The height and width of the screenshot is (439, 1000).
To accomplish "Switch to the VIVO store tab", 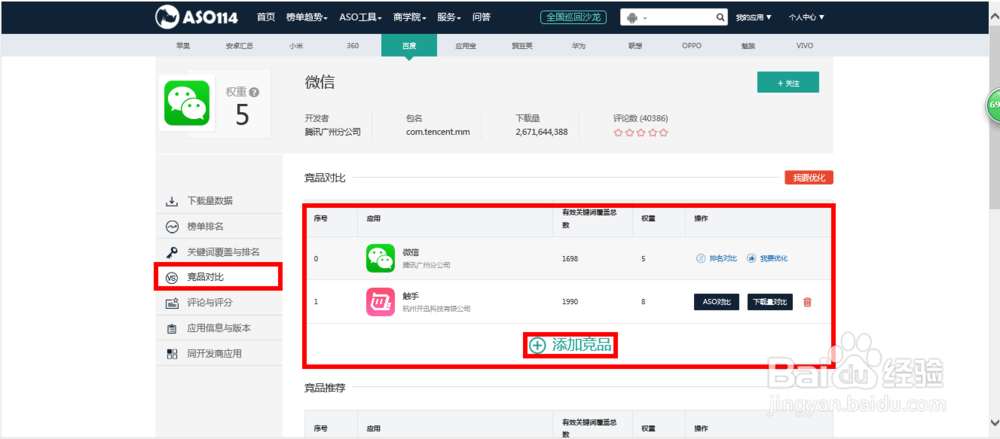I will 804,46.
